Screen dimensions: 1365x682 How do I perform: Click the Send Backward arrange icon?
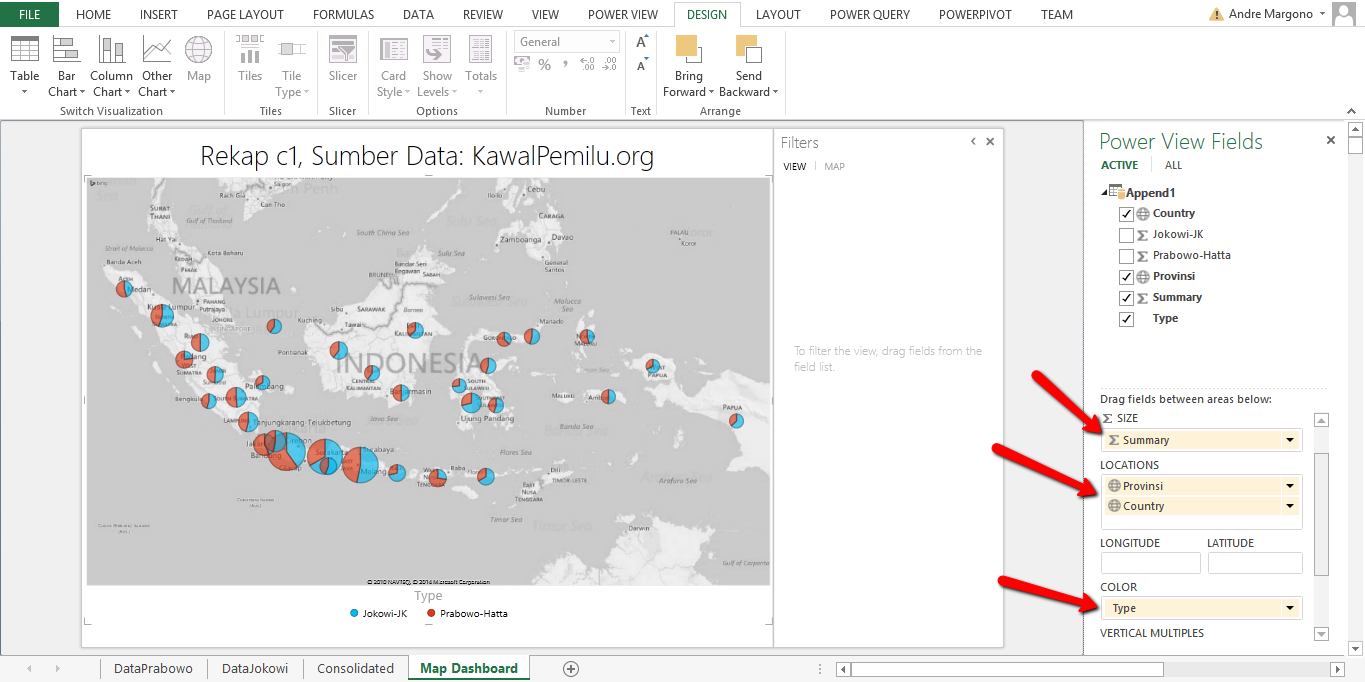pyautogui.click(x=748, y=50)
